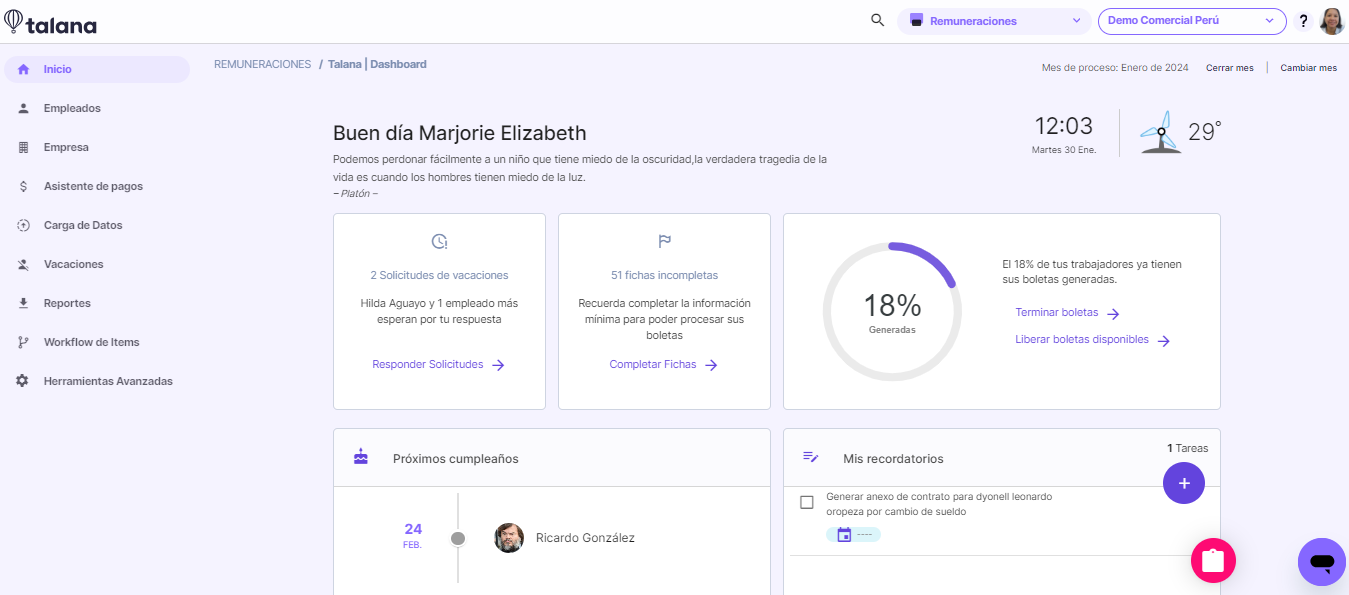The width and height of the screenshot is (1349, 595).
Task: Click the Completar Fichas link
Action: pos(653,365)
